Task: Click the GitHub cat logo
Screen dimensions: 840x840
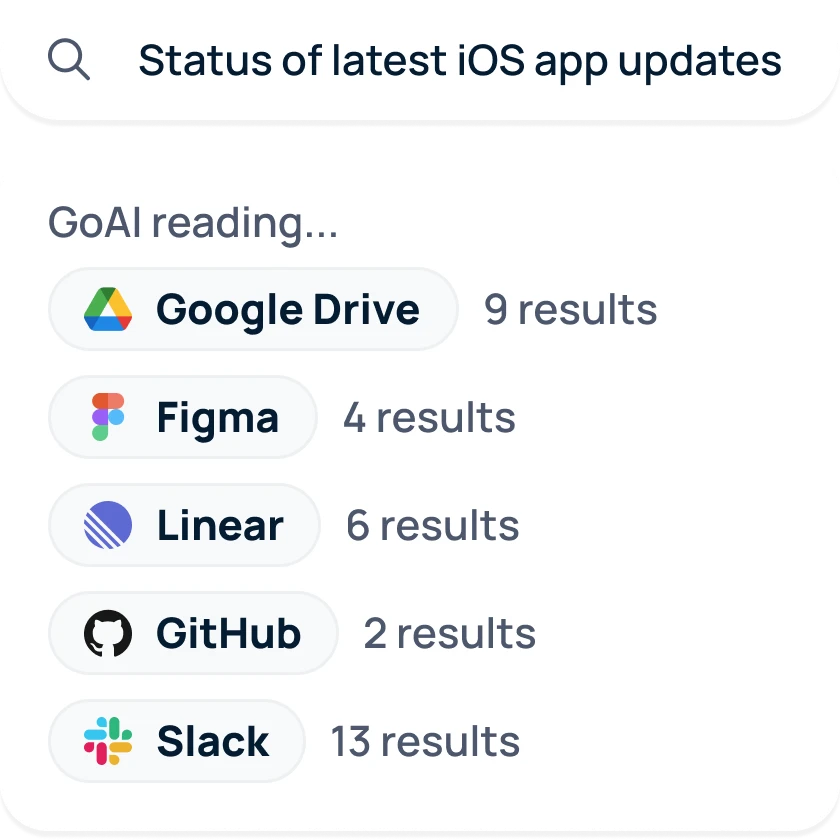Action: [x=110, y=632]
